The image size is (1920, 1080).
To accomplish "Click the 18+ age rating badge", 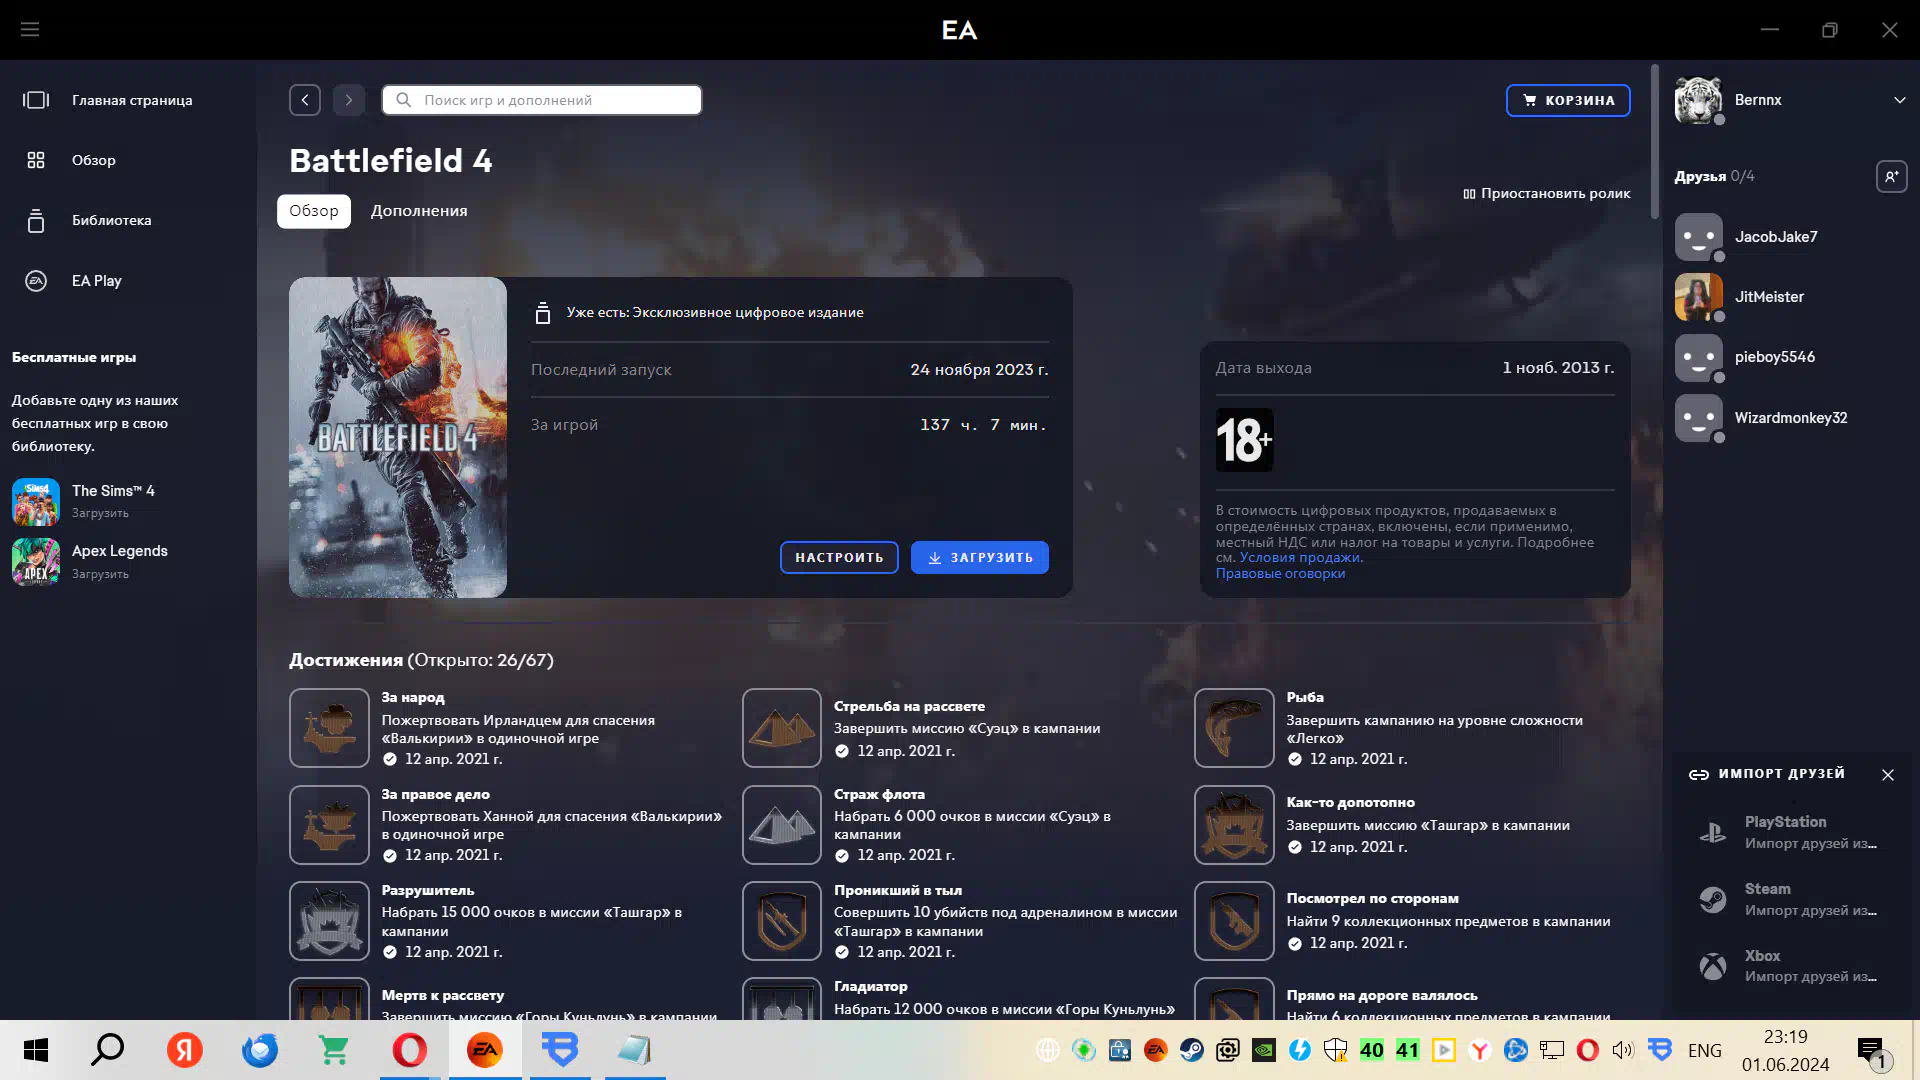I will (x=1244, y=439).
